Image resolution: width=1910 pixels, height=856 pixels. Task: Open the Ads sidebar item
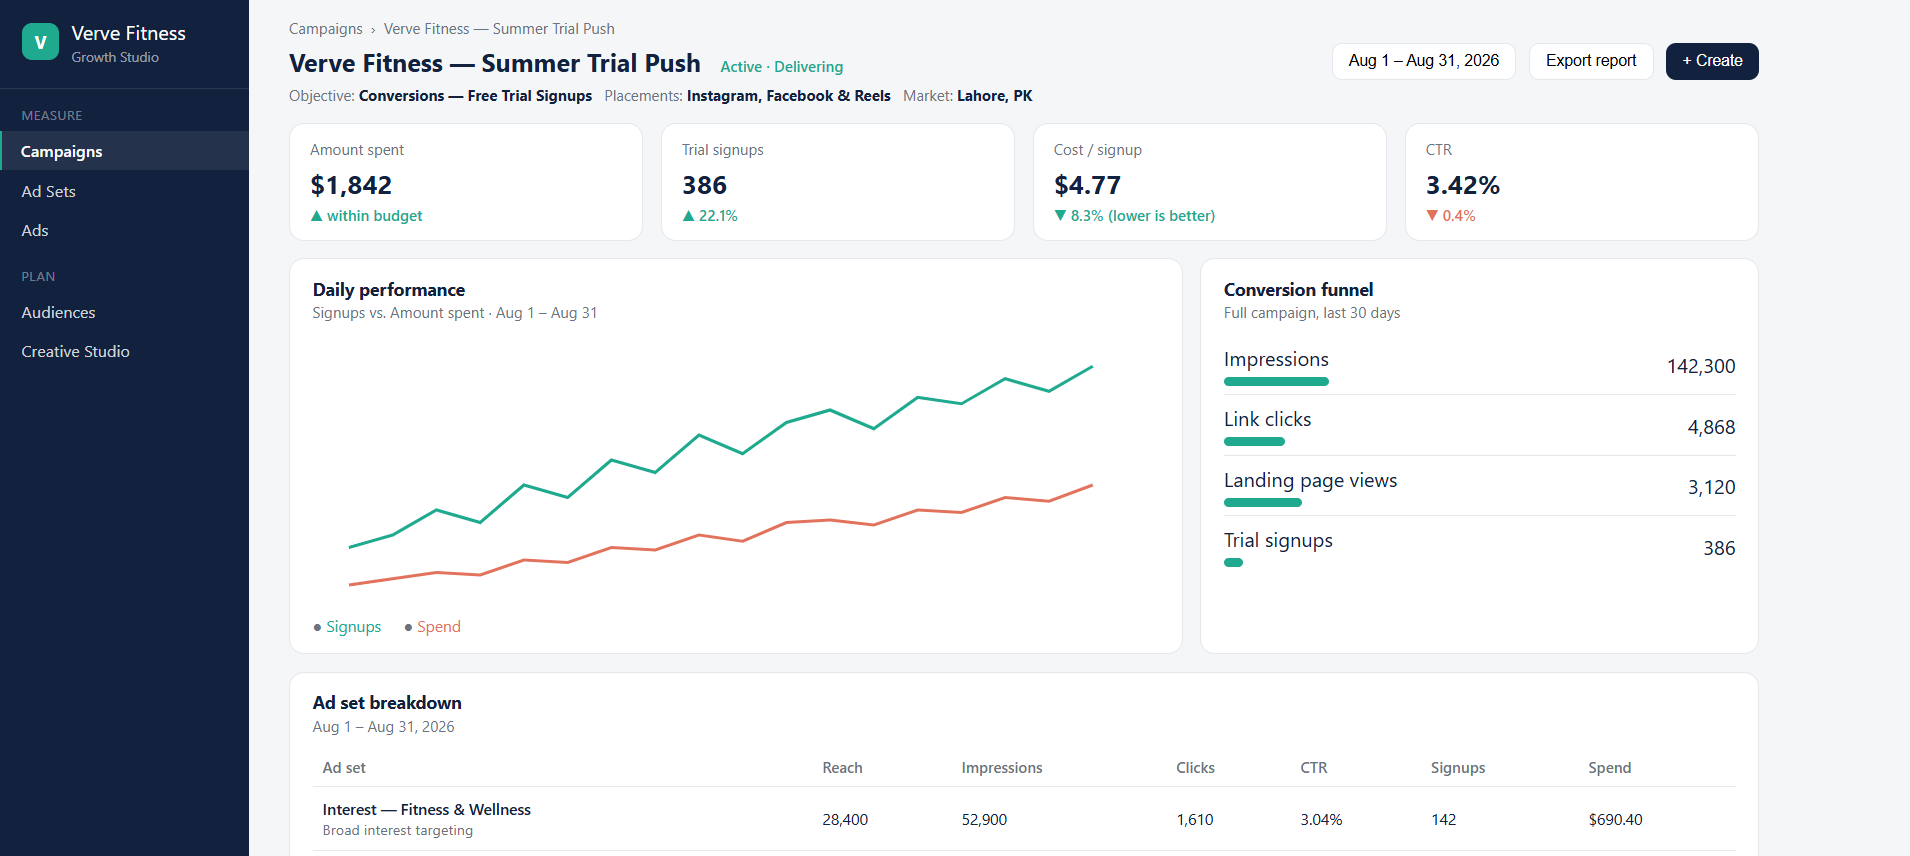click(x=124, y=230)
